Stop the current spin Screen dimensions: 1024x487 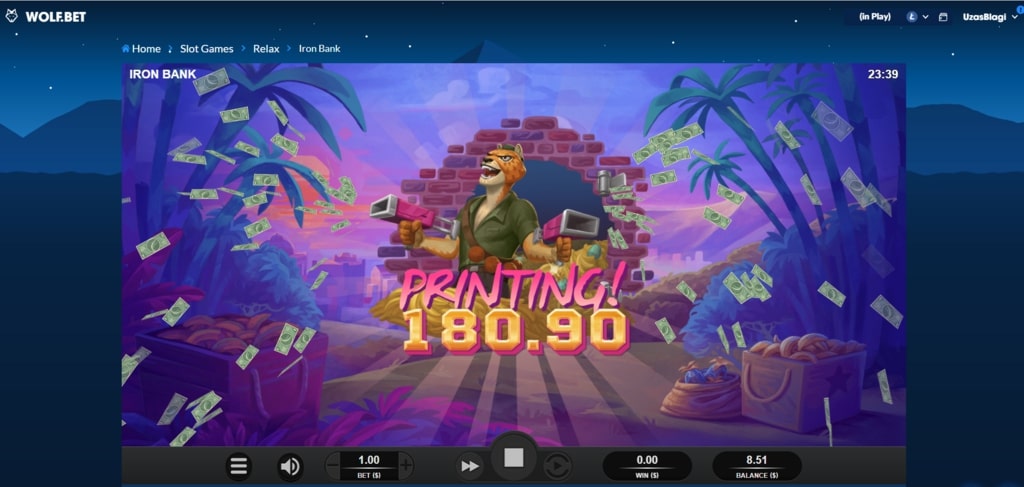(514, 458)
